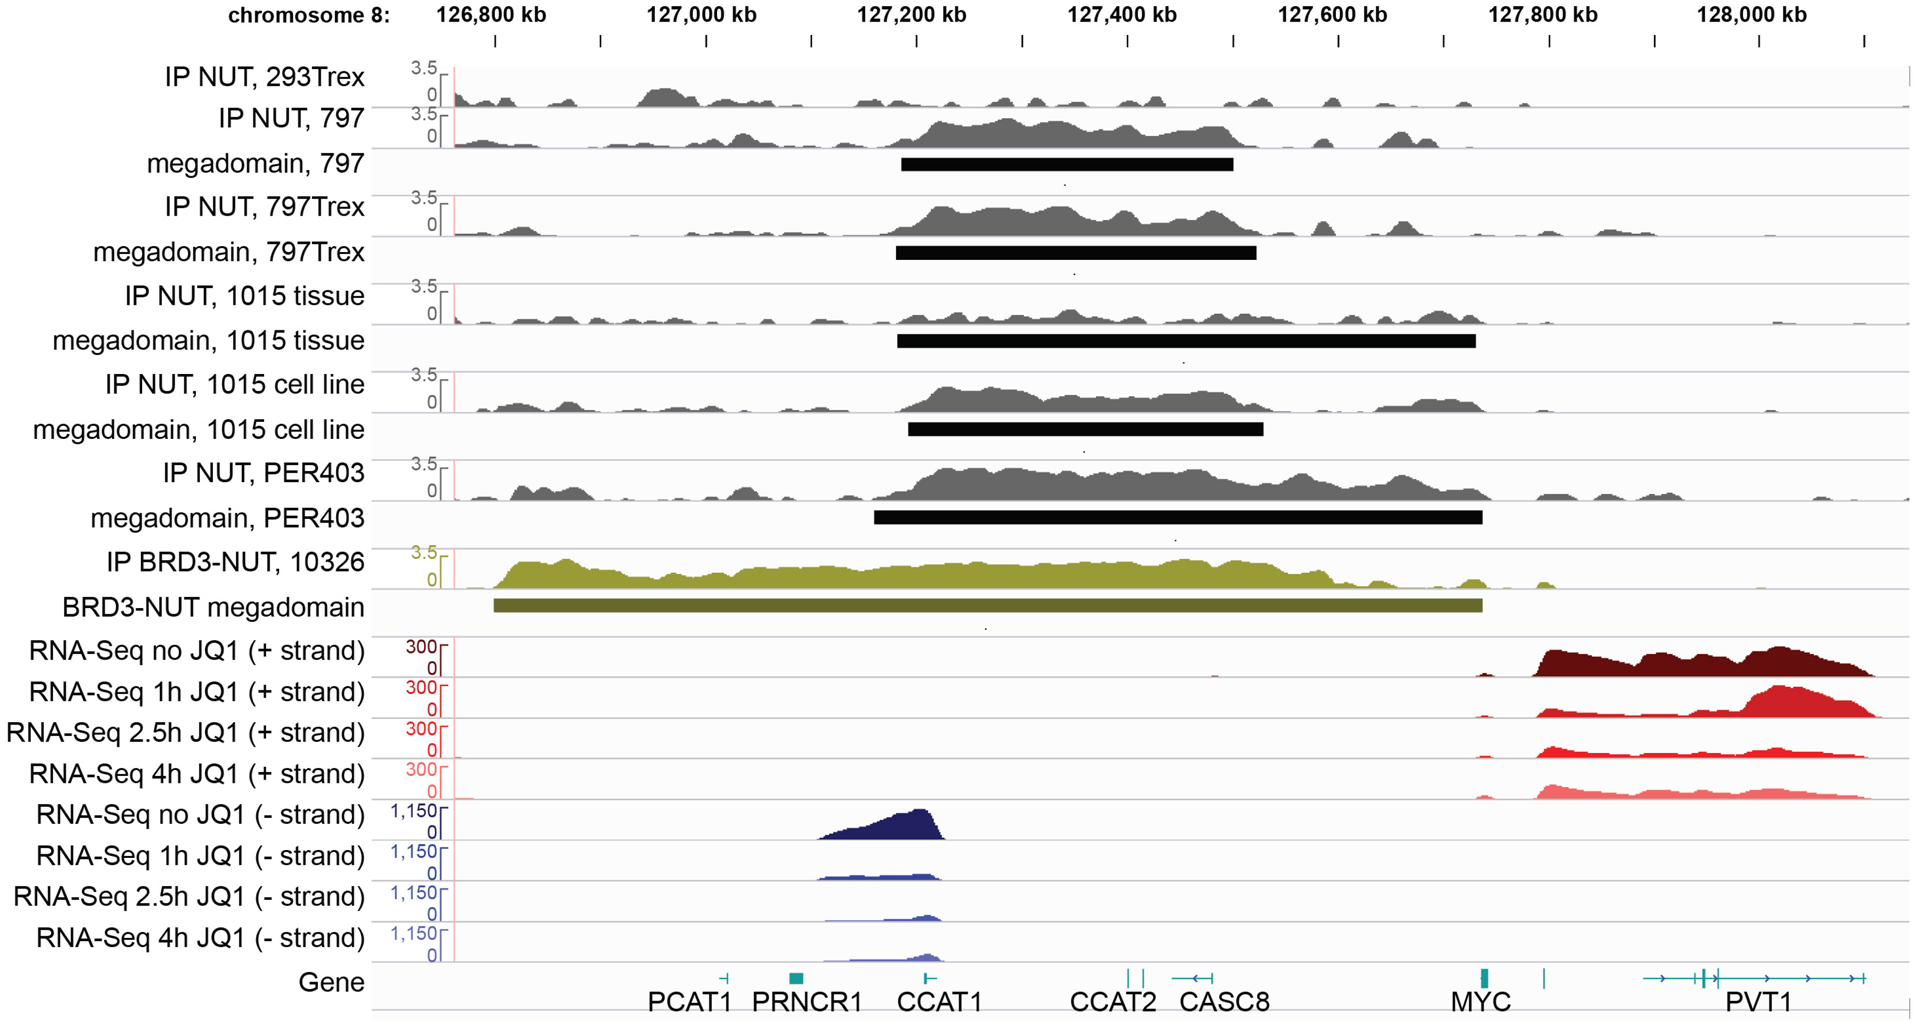Click the 'megadomain, 797Trex' label
This screenshot has height=1029, width=1920.
(229, 252)
